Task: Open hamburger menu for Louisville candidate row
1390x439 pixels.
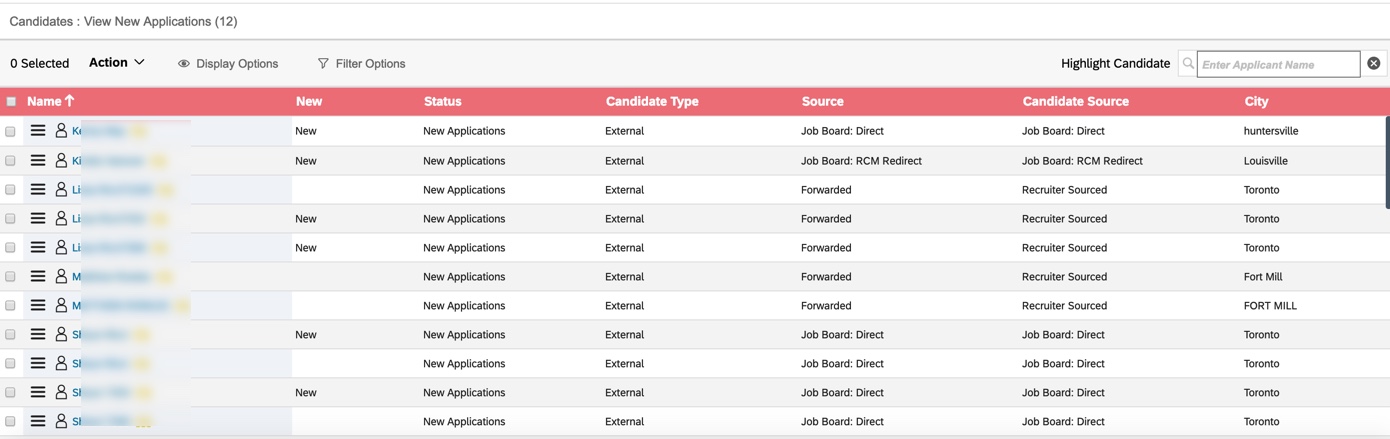Action: click(38, 160)
